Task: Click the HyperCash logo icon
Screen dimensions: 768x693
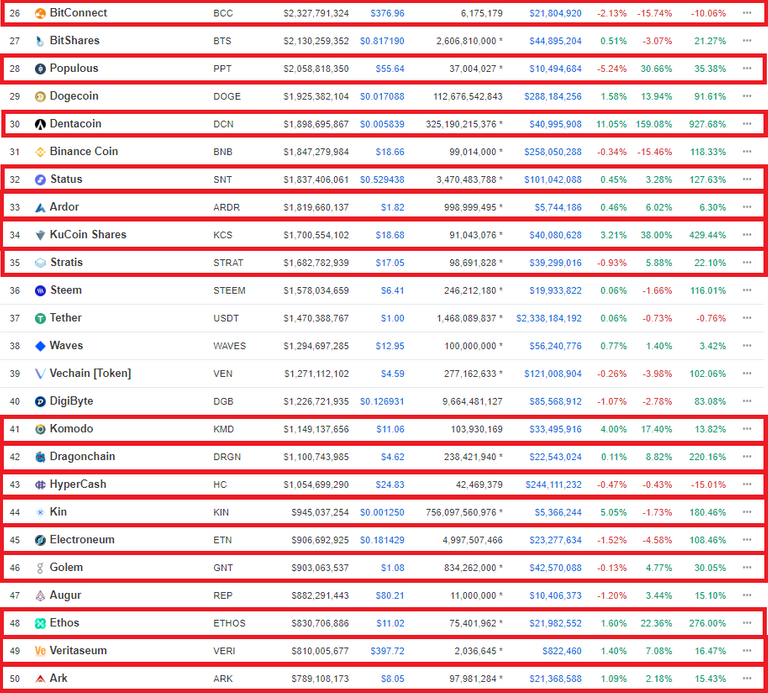Action: pyautogui.click(x=40, y=485)
